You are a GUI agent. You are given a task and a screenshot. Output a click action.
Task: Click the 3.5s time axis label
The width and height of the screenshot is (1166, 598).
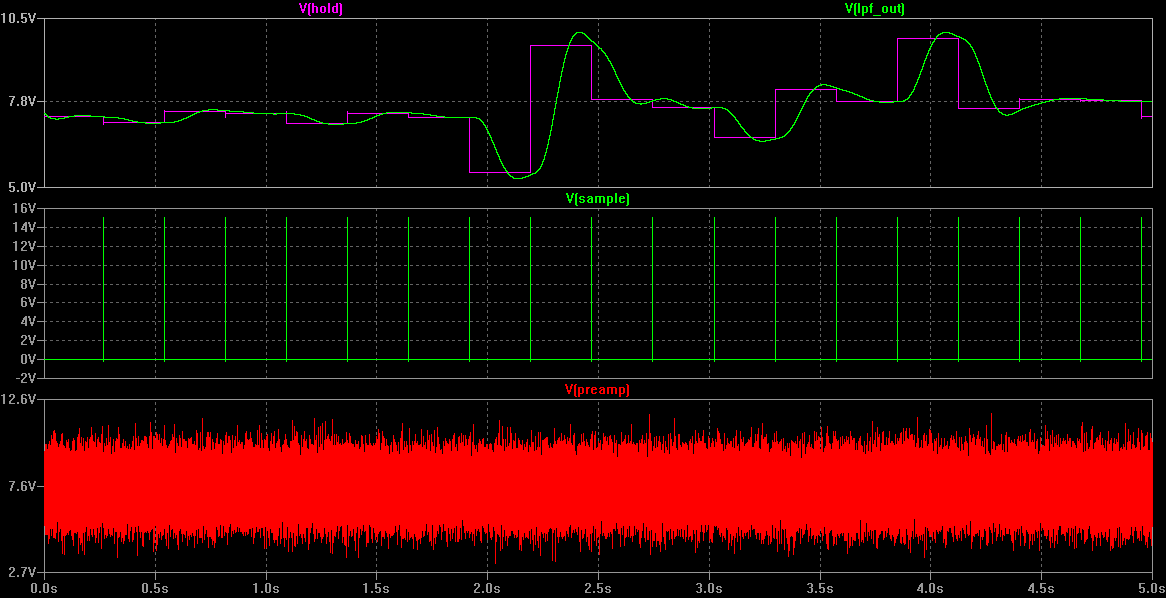point(820,588)
